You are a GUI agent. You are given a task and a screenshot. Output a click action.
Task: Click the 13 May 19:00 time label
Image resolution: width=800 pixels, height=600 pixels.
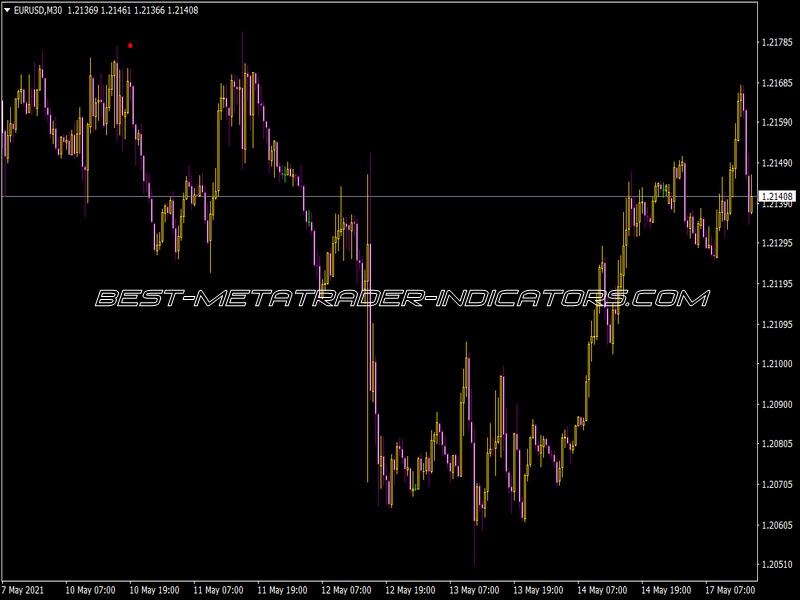coord(538,590)
